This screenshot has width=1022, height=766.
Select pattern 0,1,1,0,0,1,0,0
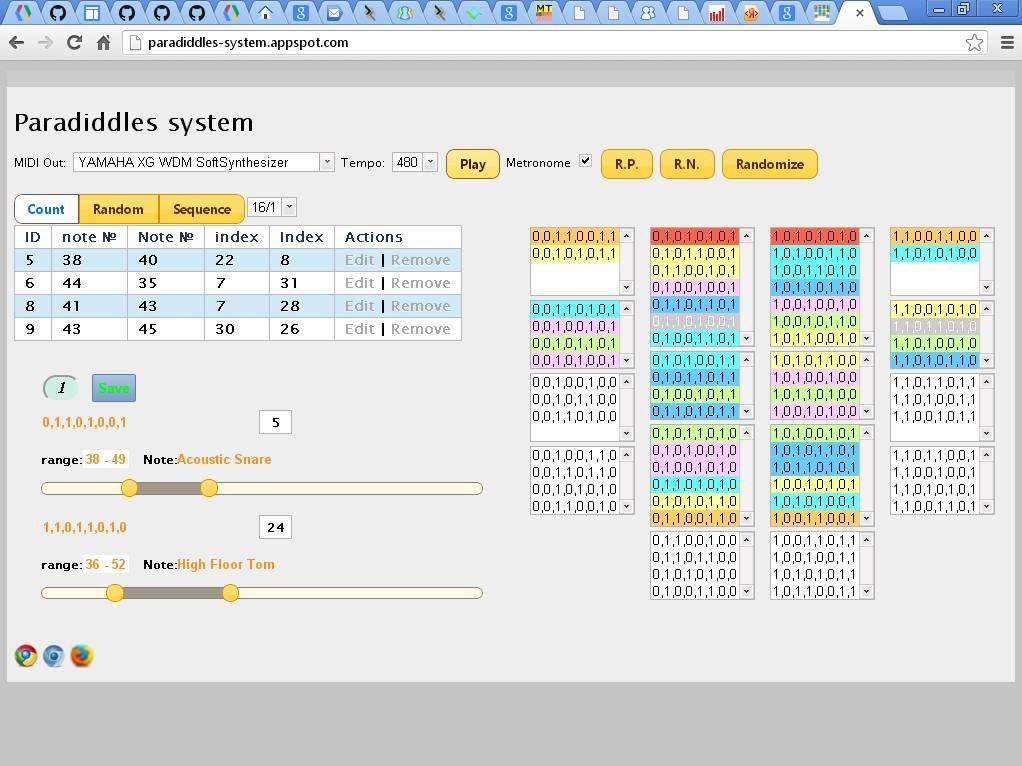695,540
